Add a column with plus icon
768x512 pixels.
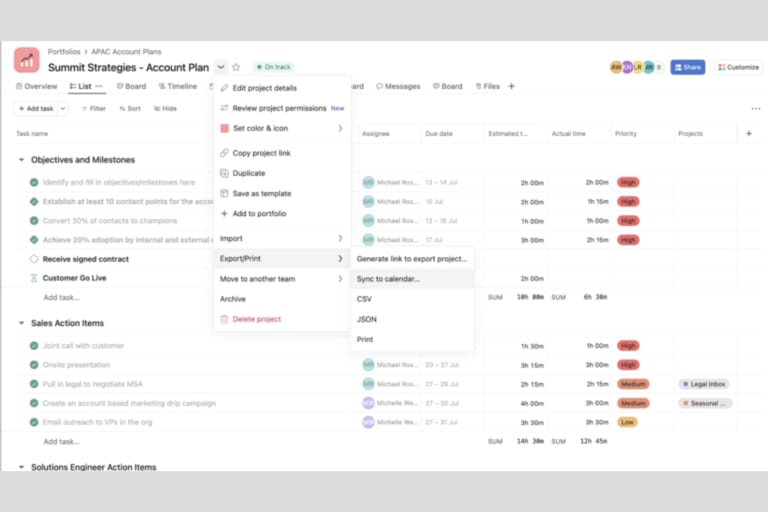[x=748, y=133]
